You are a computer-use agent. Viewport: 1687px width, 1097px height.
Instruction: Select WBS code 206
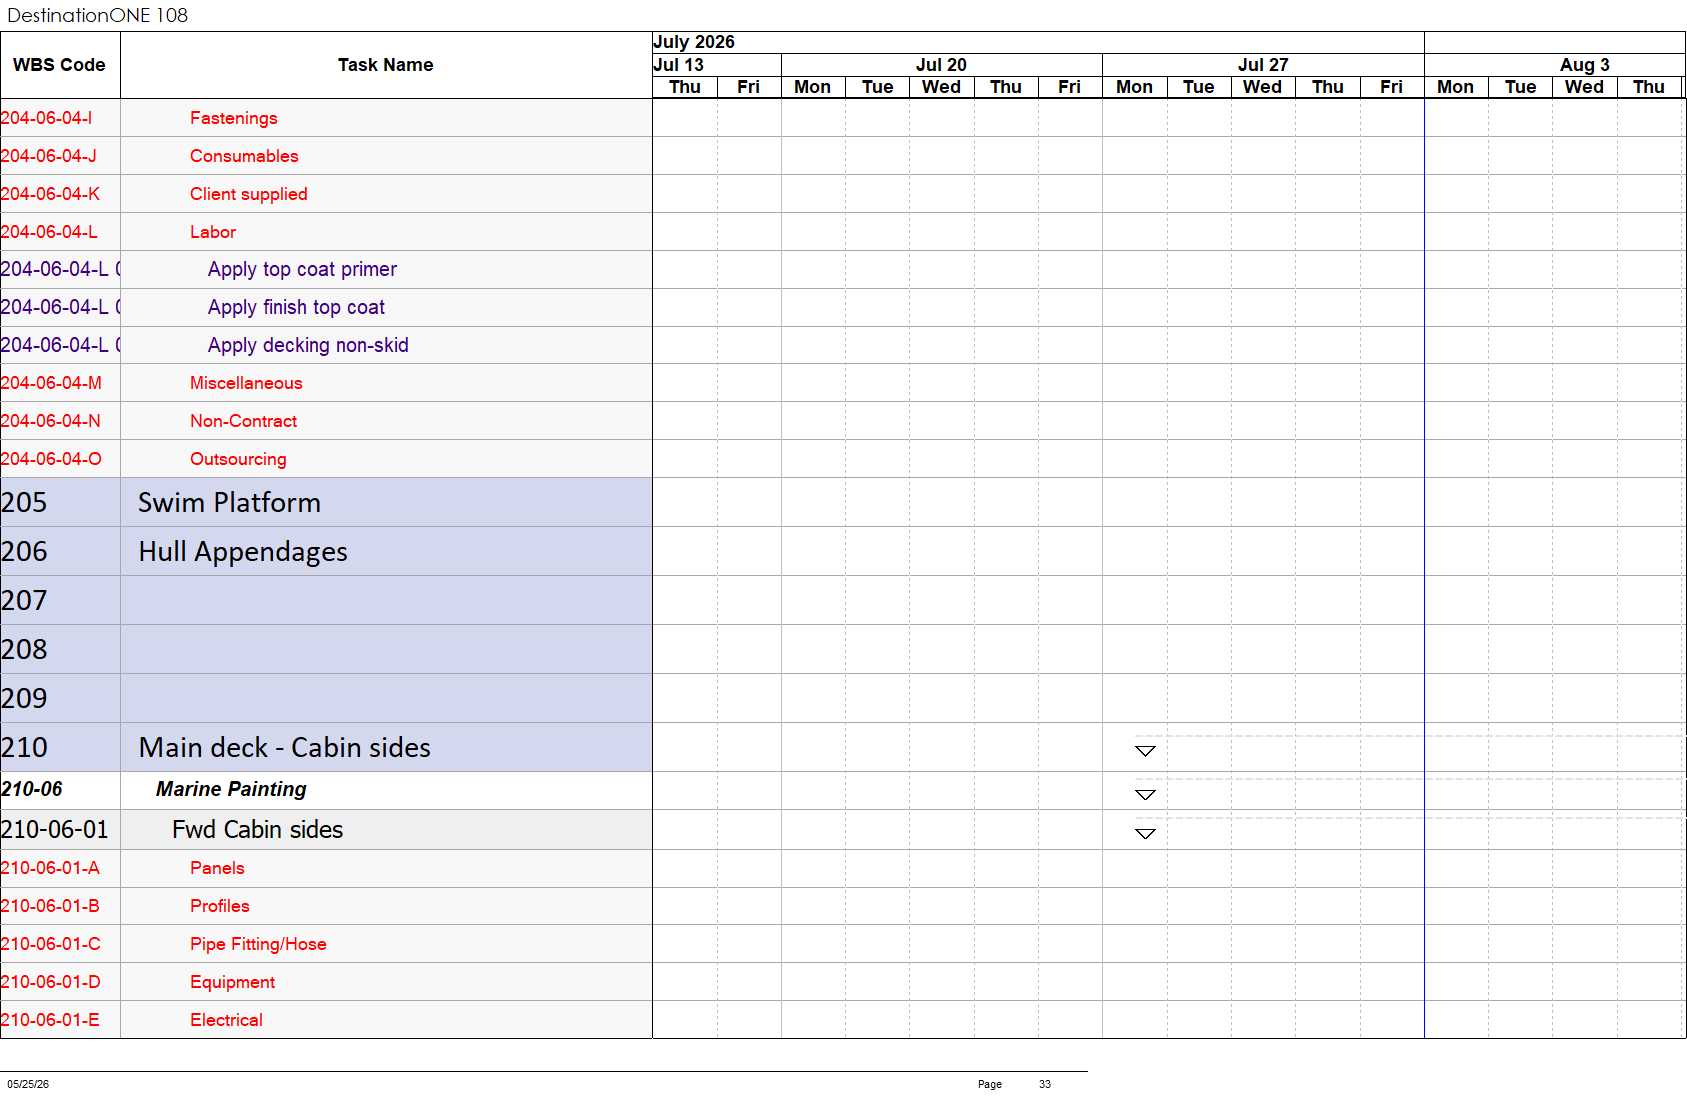24,551
